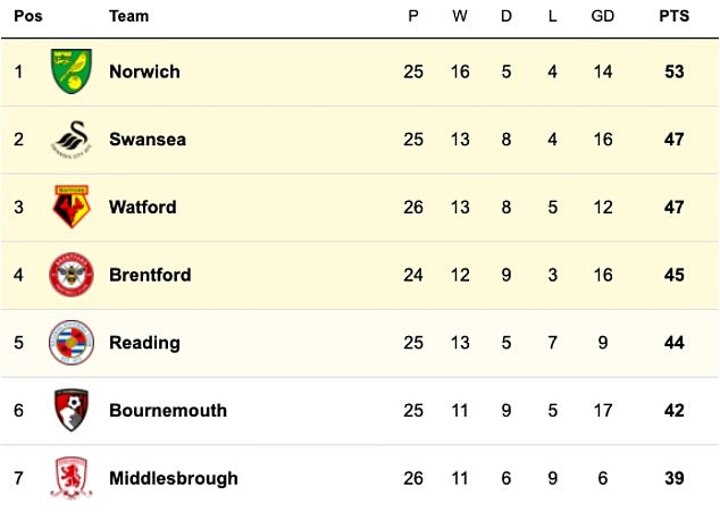The image size is (720, 512).
Task: Click the Middlesbrough lion crest
Action: (72, 477)
